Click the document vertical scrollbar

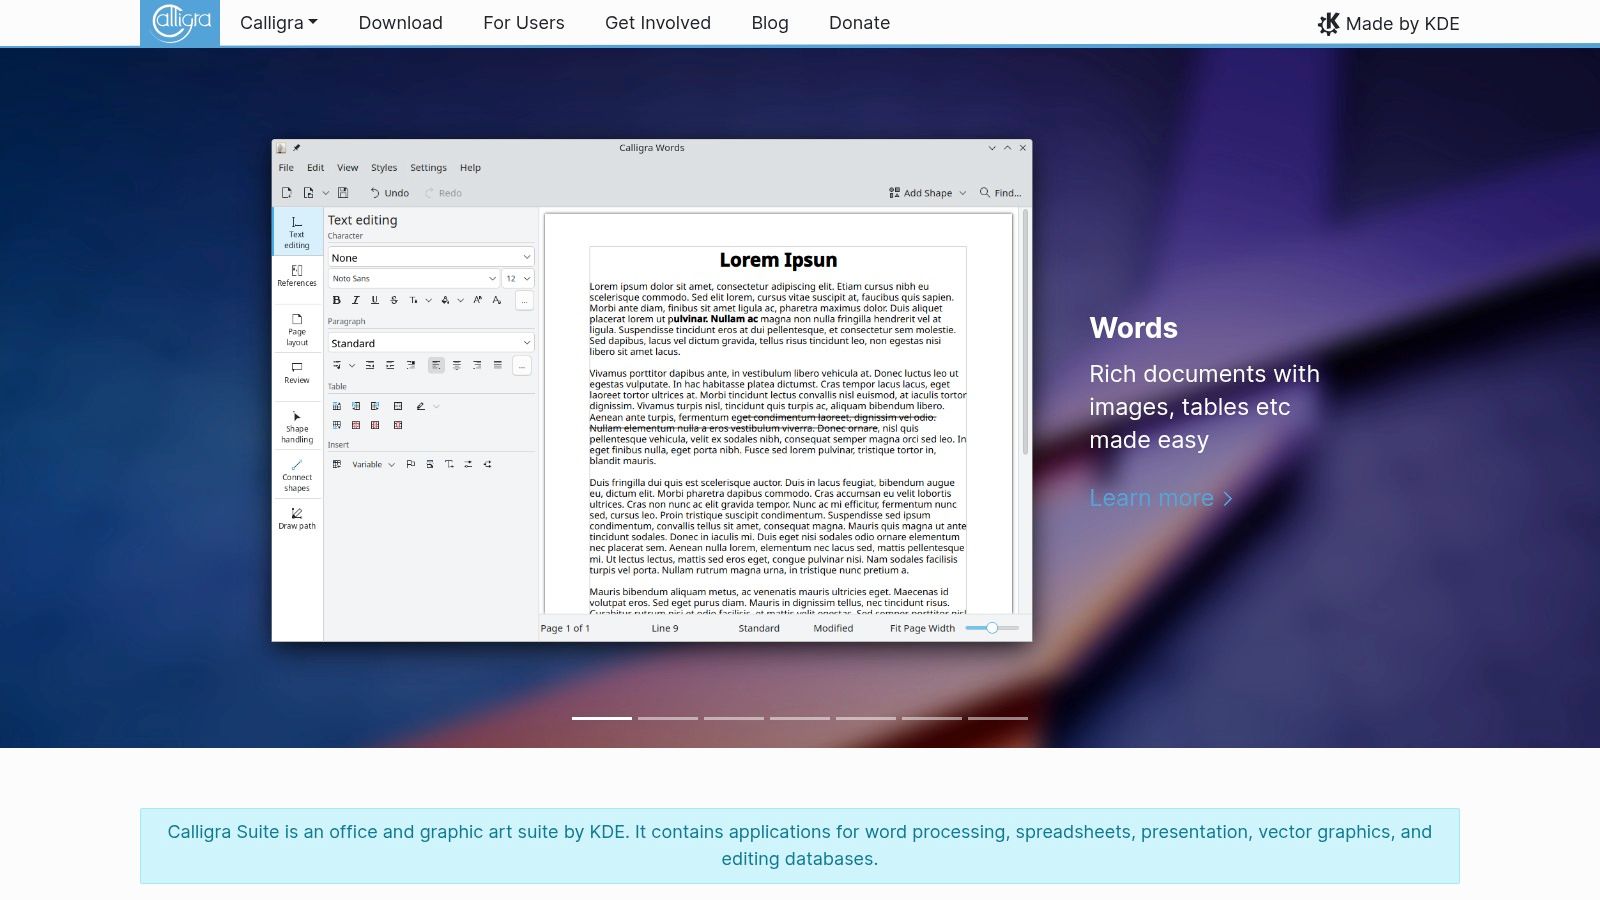click(1025, 332)
